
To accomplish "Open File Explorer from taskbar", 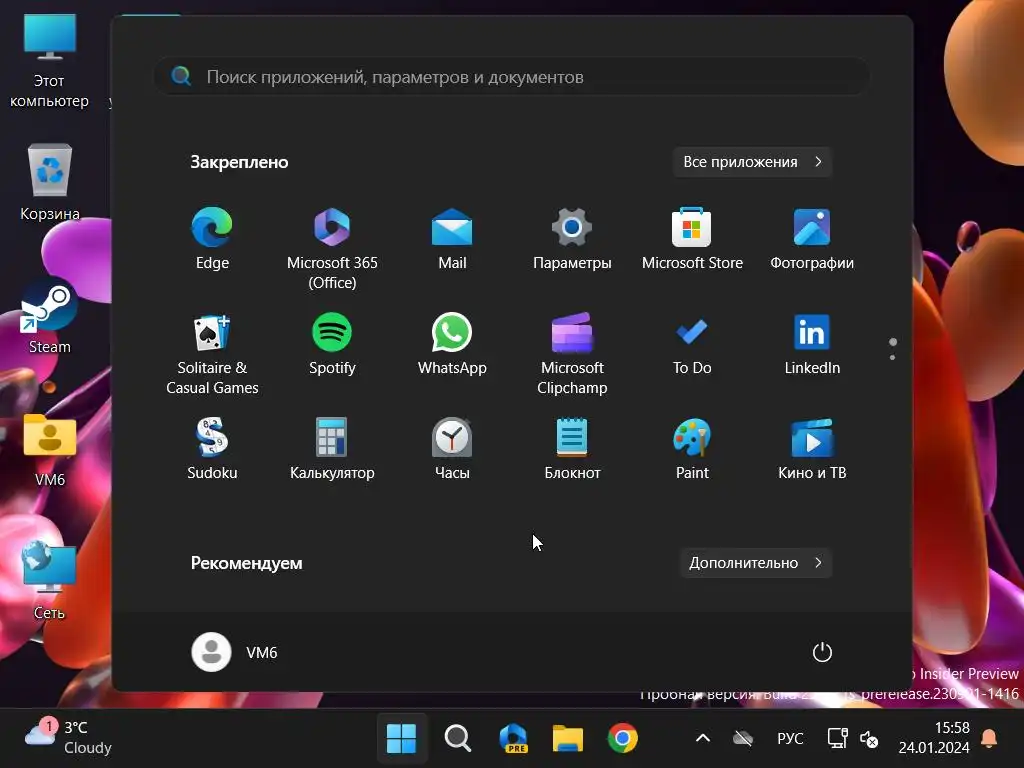I will click(568, 739).
